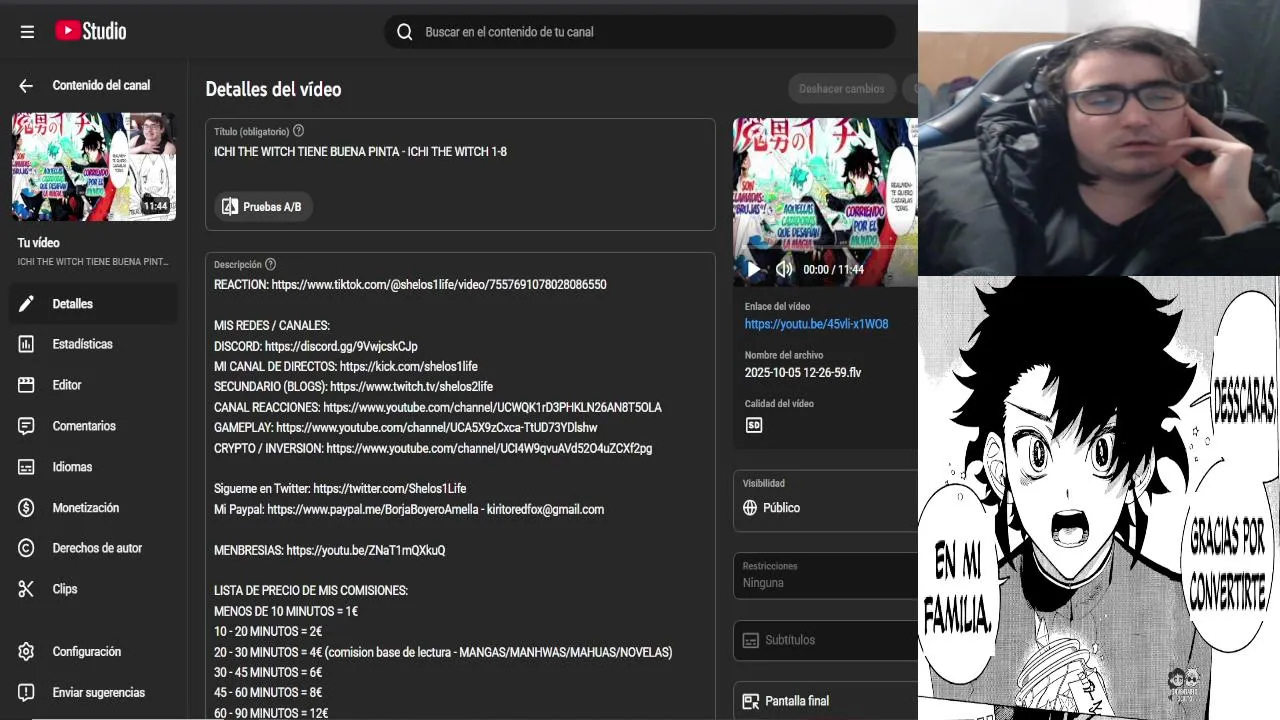Open the Estadísticas section
The width and height of the screenshot is (1280, 720).
point(94,344)
